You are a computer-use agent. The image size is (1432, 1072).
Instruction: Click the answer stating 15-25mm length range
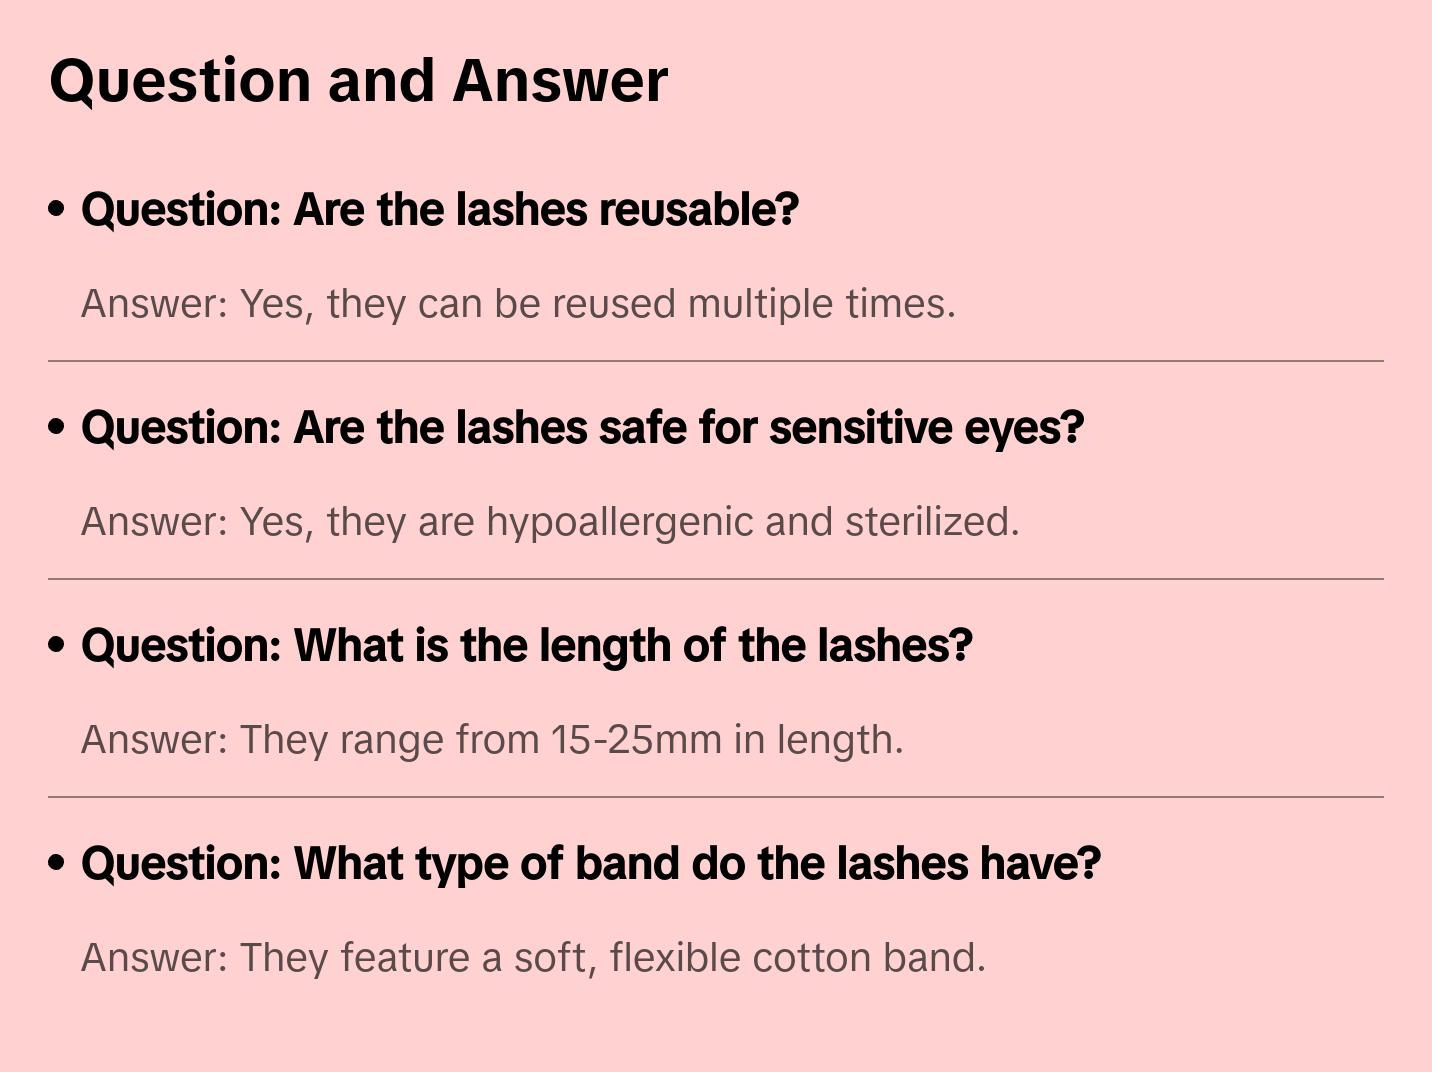pos(492,740)
